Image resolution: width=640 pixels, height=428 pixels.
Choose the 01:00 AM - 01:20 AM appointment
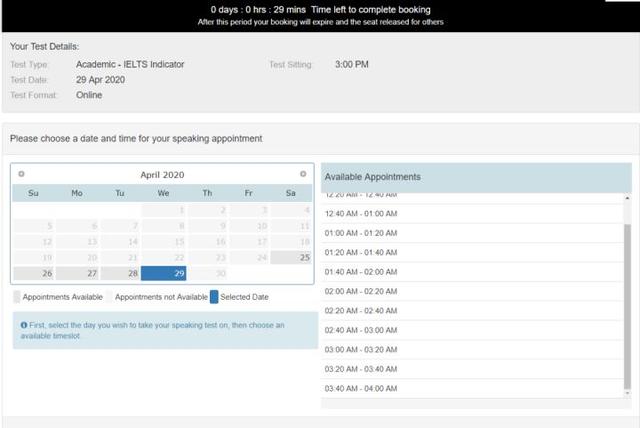(472, 233)
